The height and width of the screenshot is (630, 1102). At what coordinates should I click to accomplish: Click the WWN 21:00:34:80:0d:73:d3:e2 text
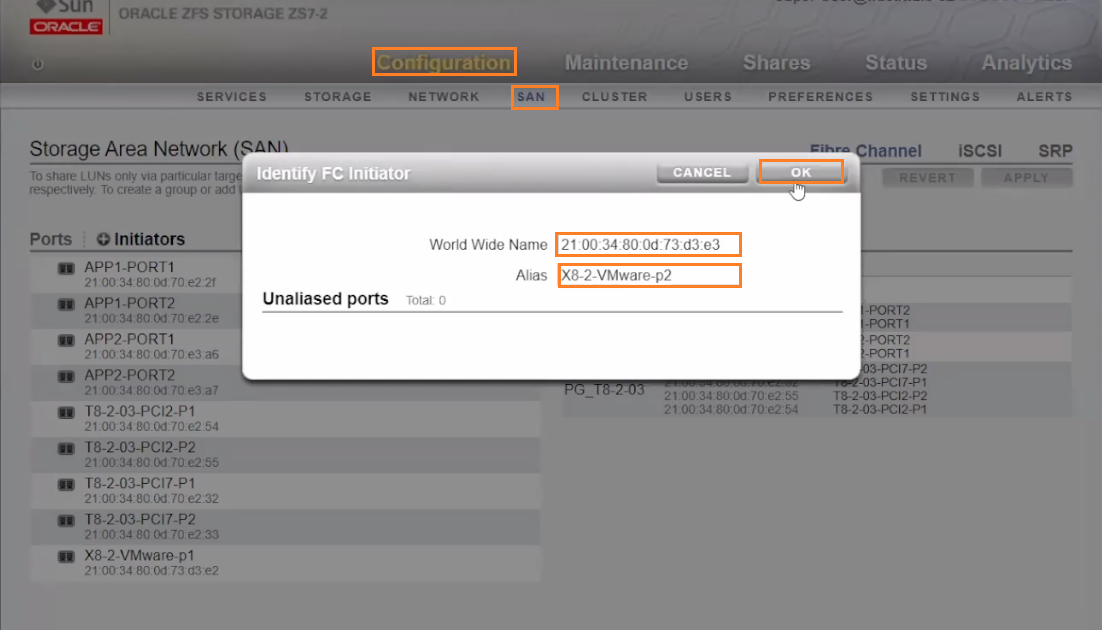(x=151, y=571)
